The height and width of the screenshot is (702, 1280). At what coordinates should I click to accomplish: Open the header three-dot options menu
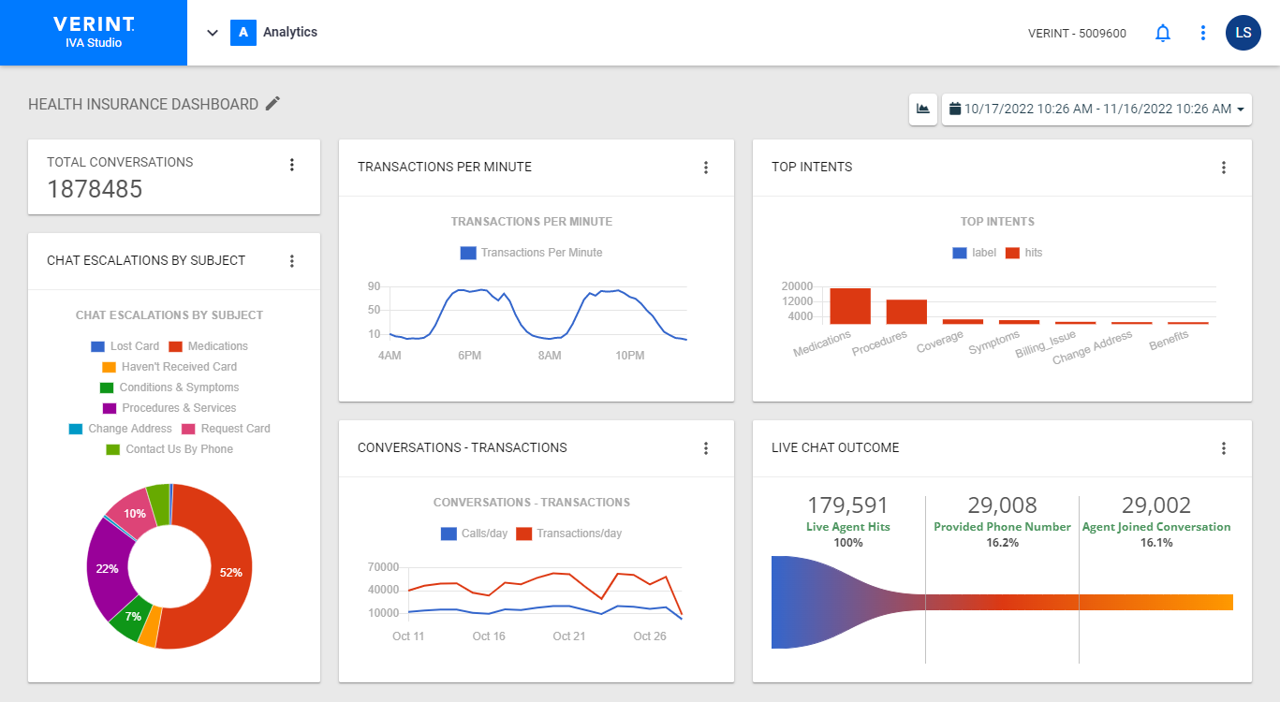coord(1203,33)
